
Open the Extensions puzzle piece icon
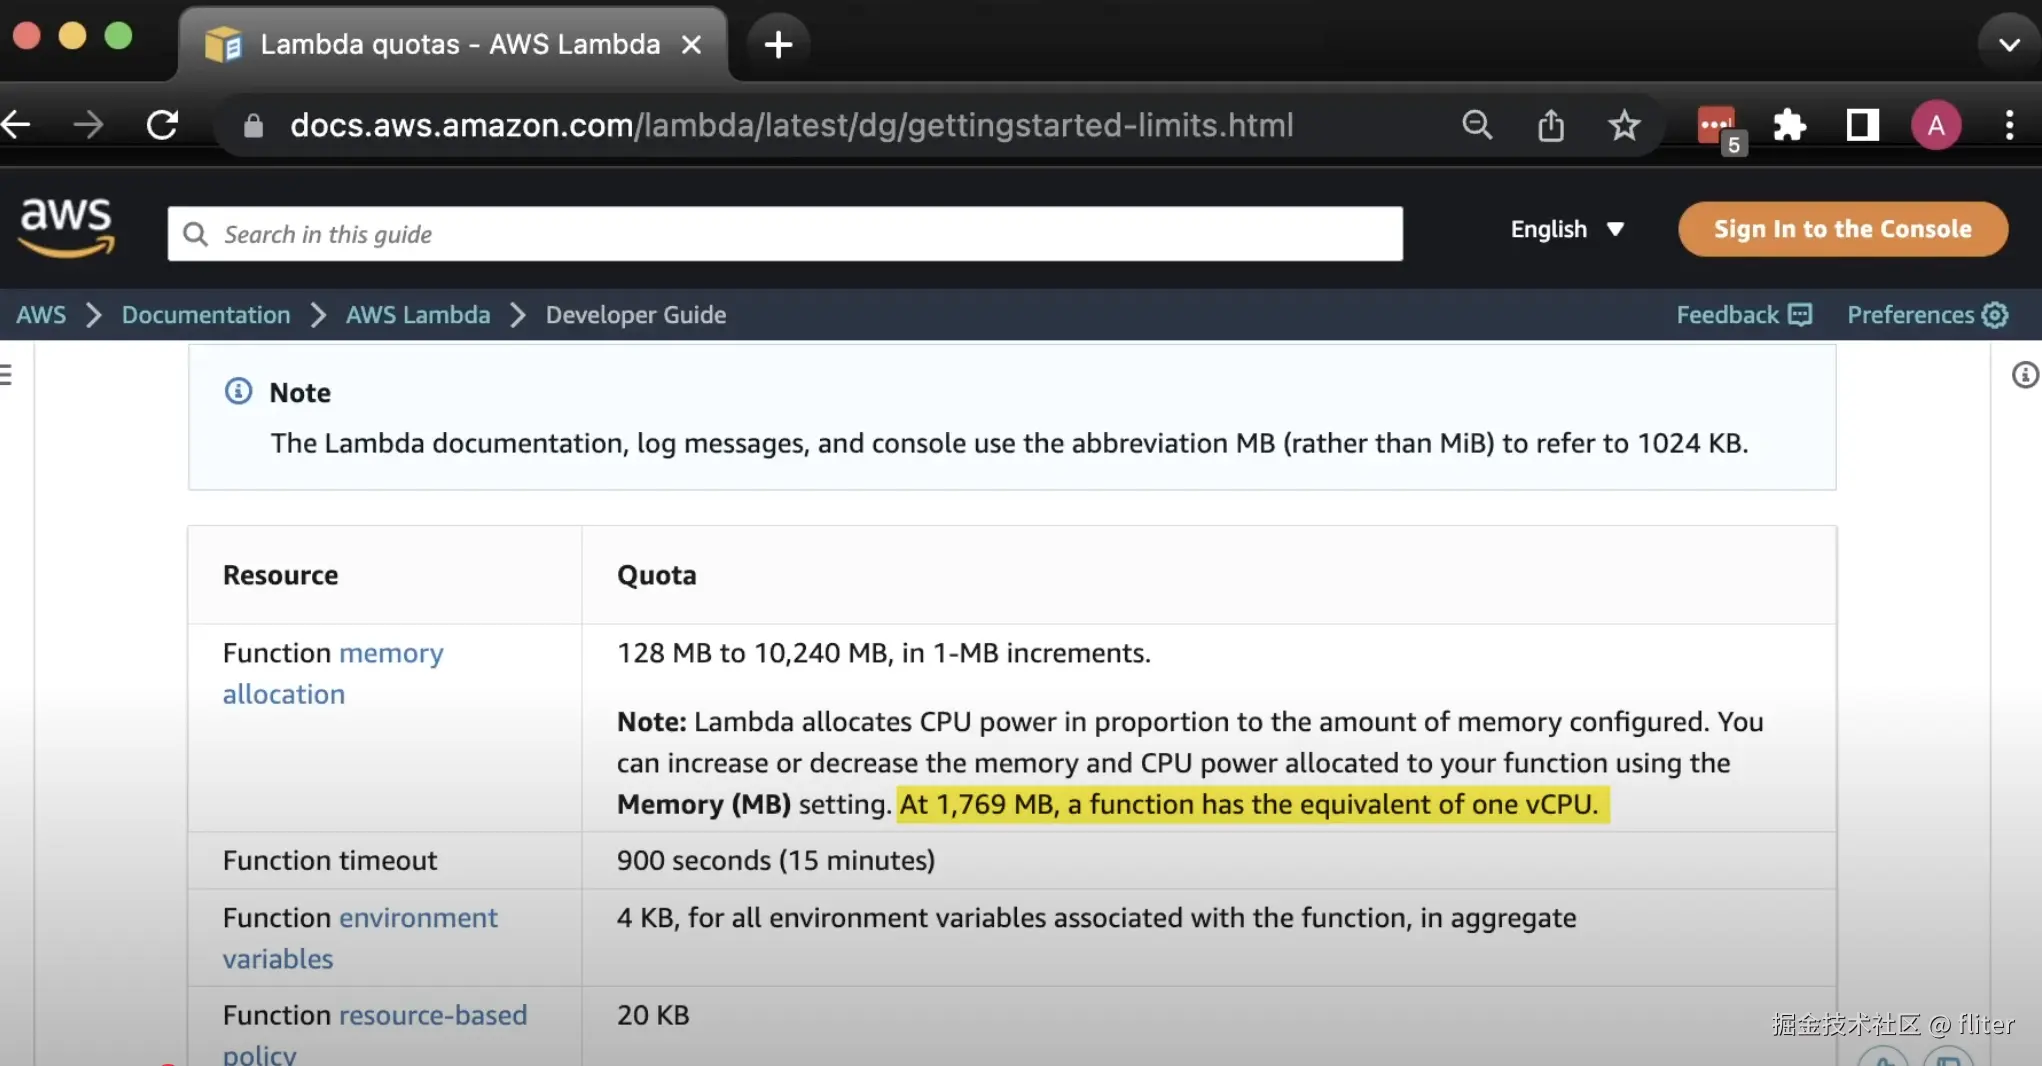tap(1788, 125)
